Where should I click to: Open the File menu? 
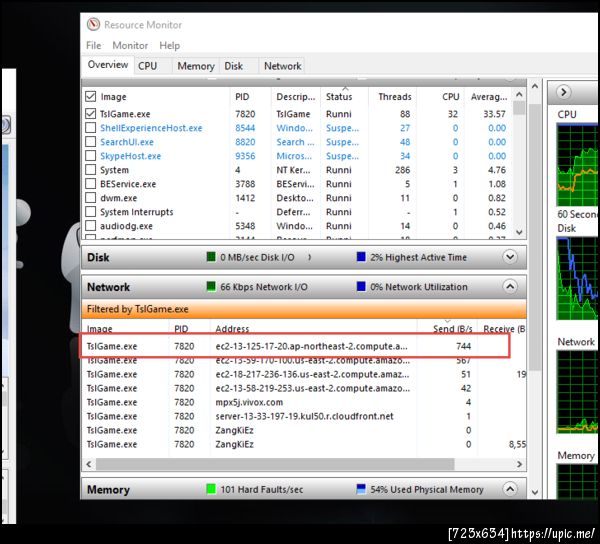pyautogui.click(x=94, y=46)
